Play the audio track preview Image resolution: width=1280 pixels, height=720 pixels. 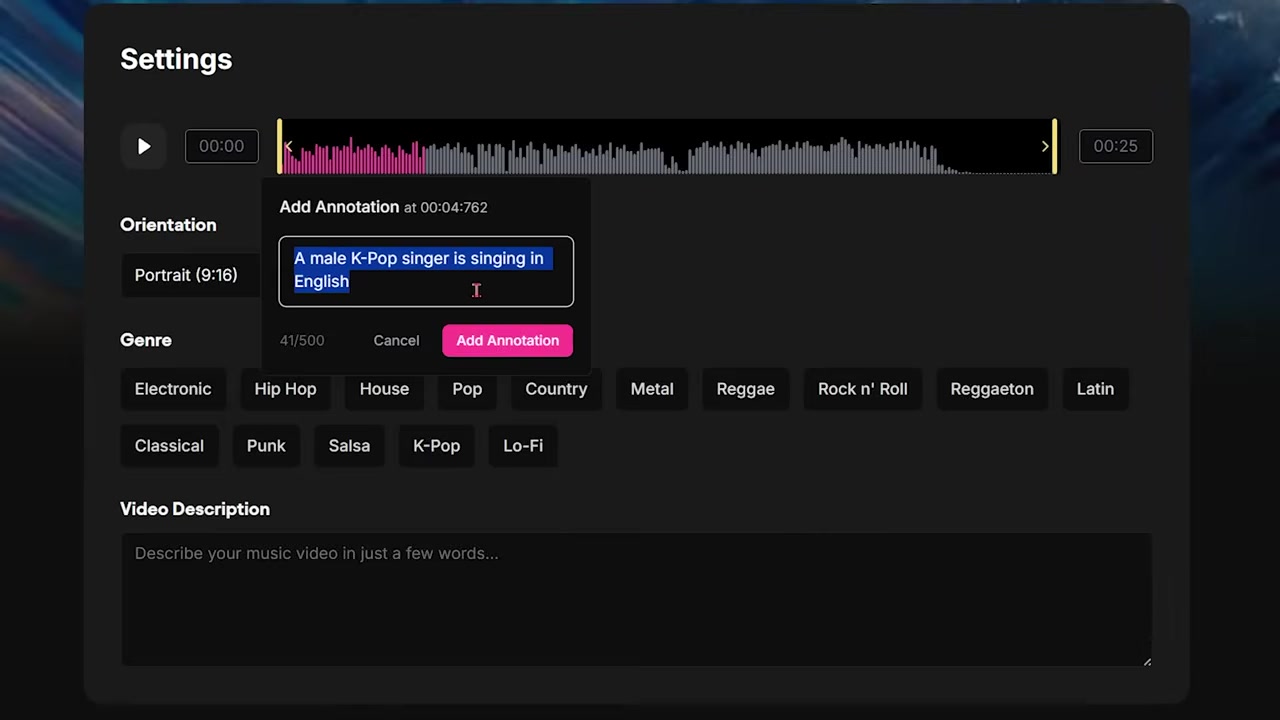144,146
